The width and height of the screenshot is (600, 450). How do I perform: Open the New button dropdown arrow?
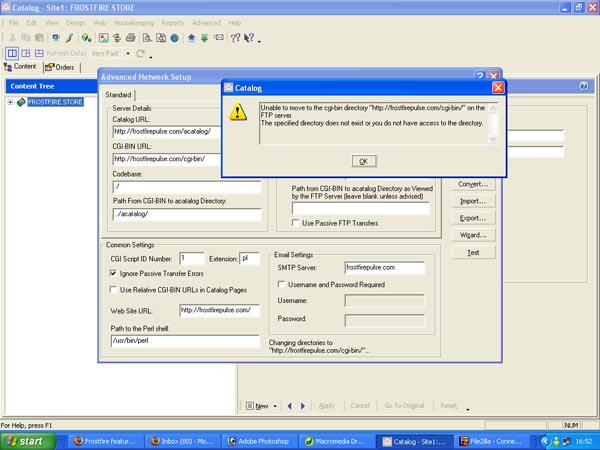pos(275,406)
